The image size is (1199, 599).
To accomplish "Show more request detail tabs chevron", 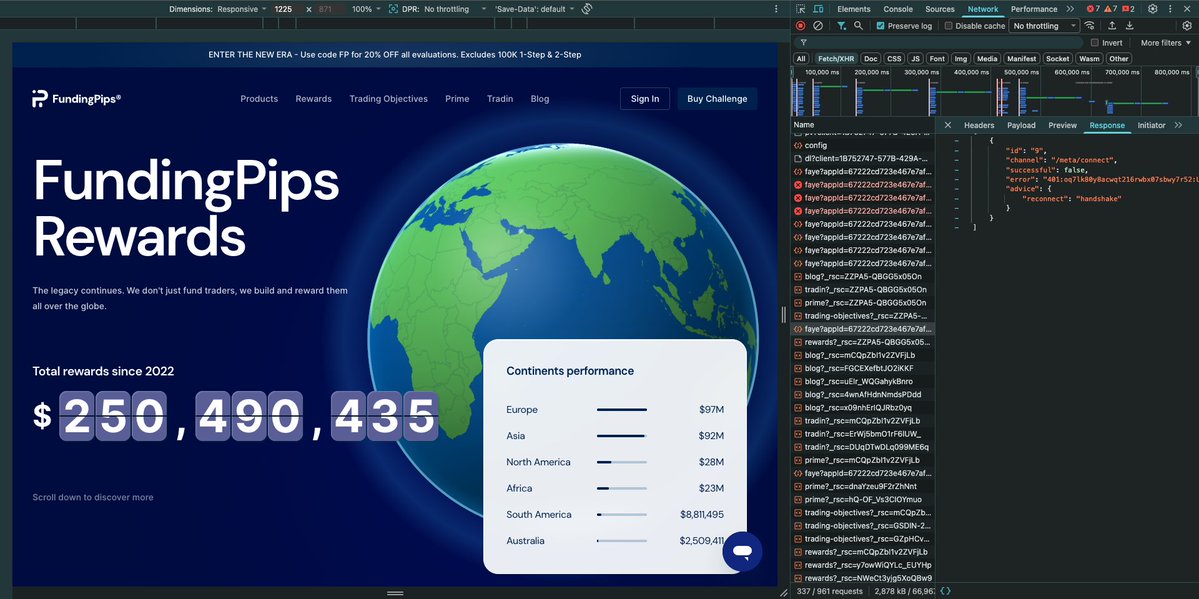I will (x=1178, y=125).
